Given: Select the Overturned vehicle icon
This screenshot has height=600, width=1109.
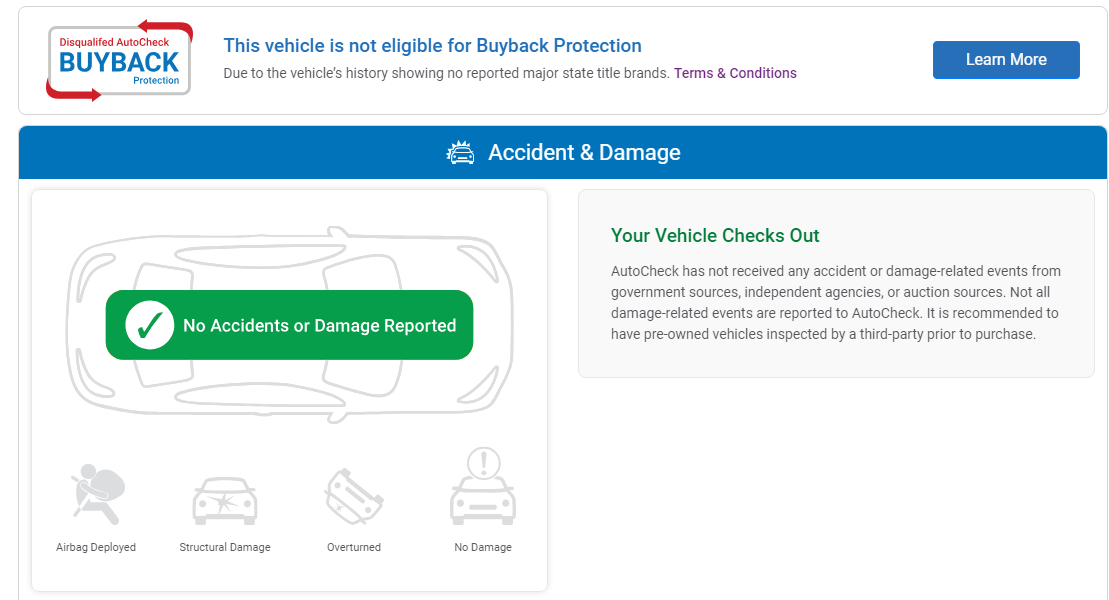Looking at the screenshot, I should point(354,496).
